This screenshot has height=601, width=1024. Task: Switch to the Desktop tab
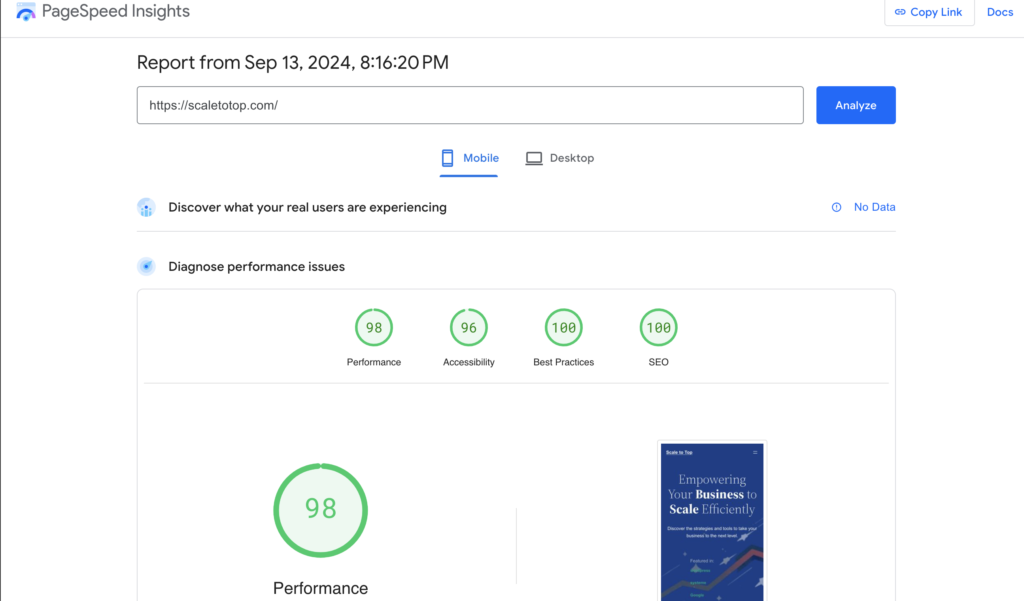560,158
